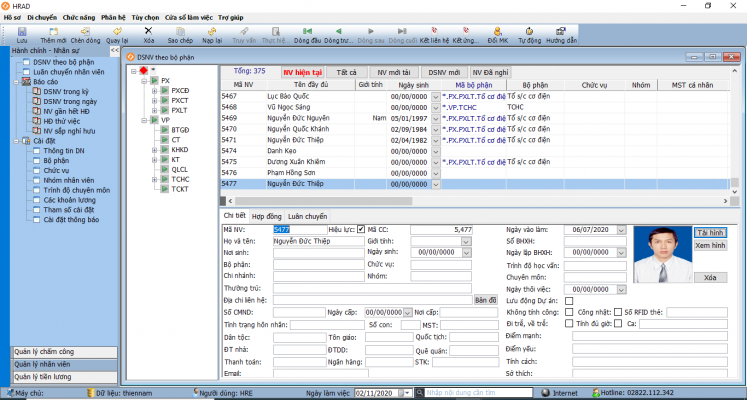Image resolution: width=747 pixels, height=400 pixels.
Task: Select DSNV trong ngày report
Action: coord(70,101)
